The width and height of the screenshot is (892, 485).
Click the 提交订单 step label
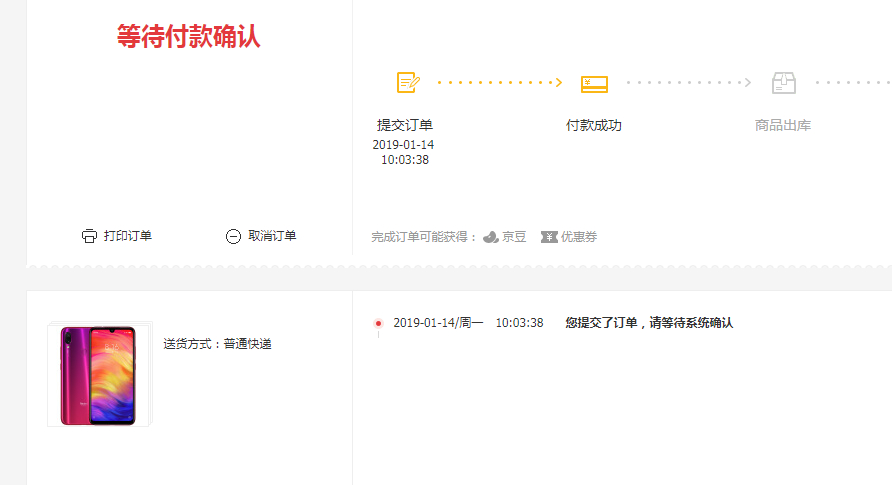point(404,125)
